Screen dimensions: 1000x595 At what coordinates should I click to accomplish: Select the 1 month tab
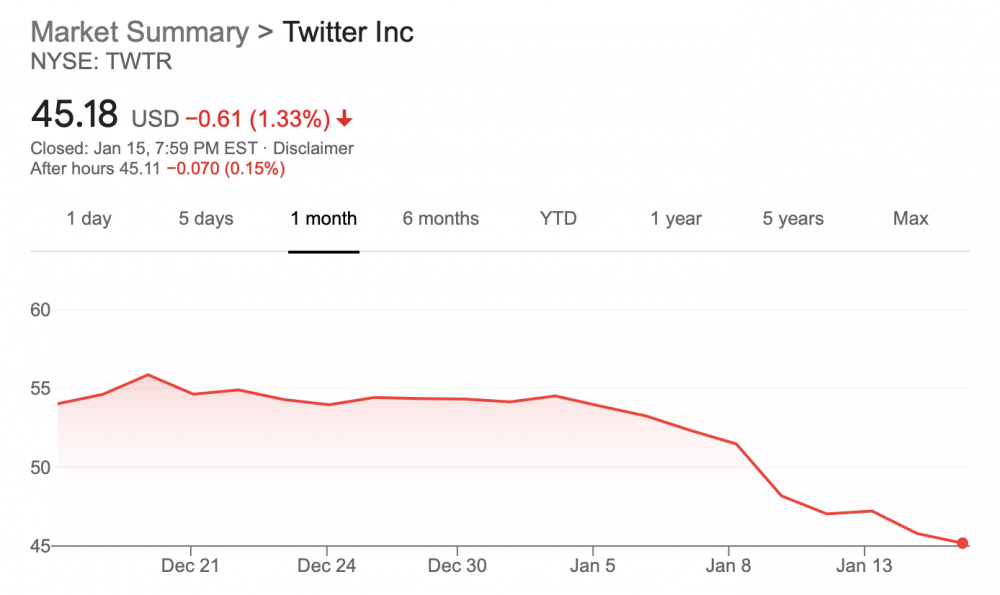324,218
